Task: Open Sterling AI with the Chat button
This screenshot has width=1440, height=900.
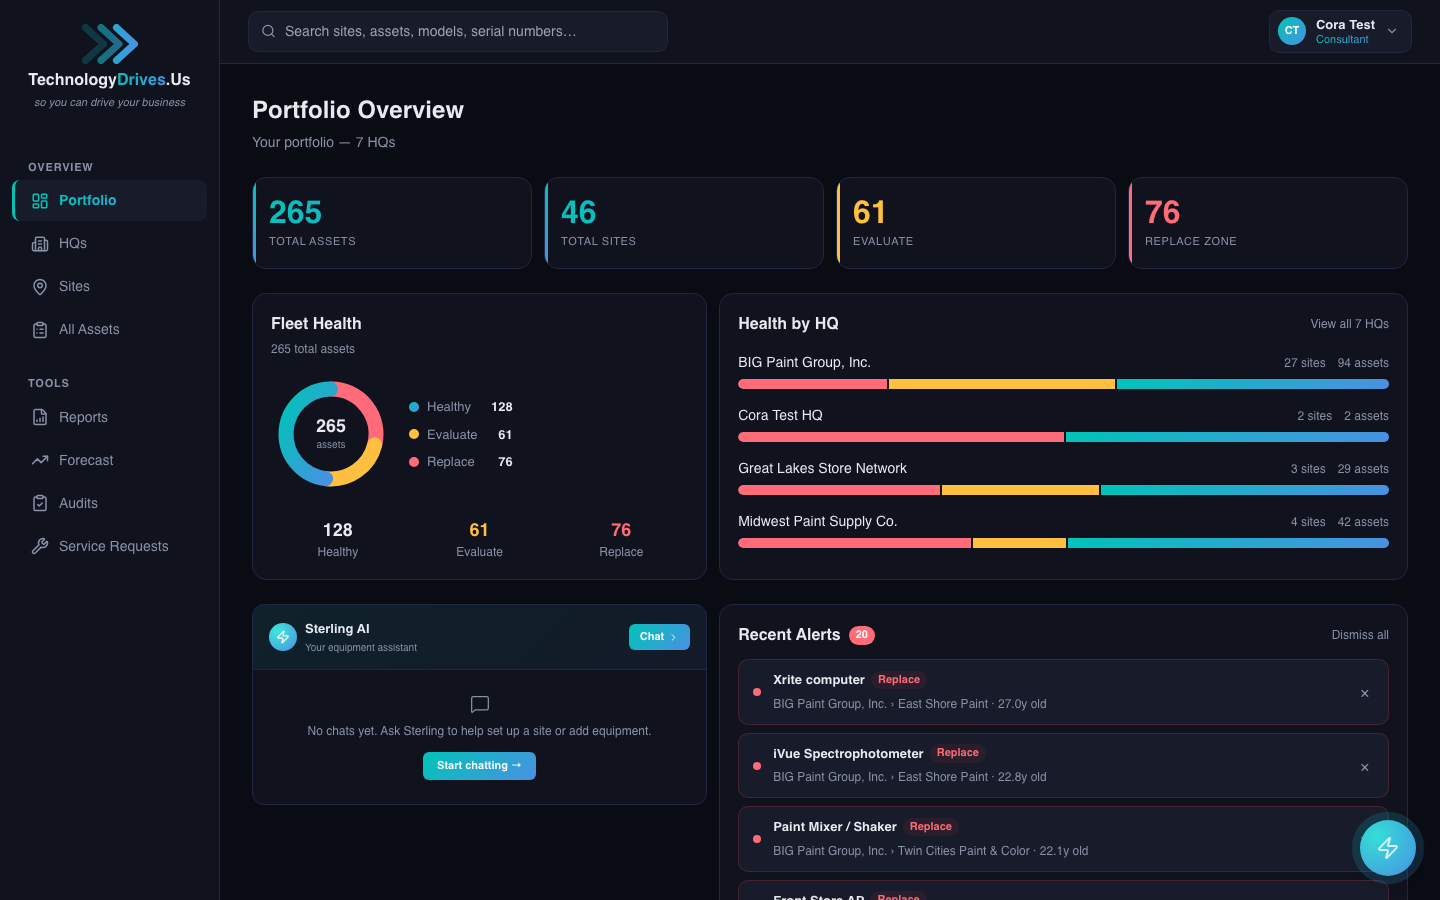Action: (x=658, y=637)
